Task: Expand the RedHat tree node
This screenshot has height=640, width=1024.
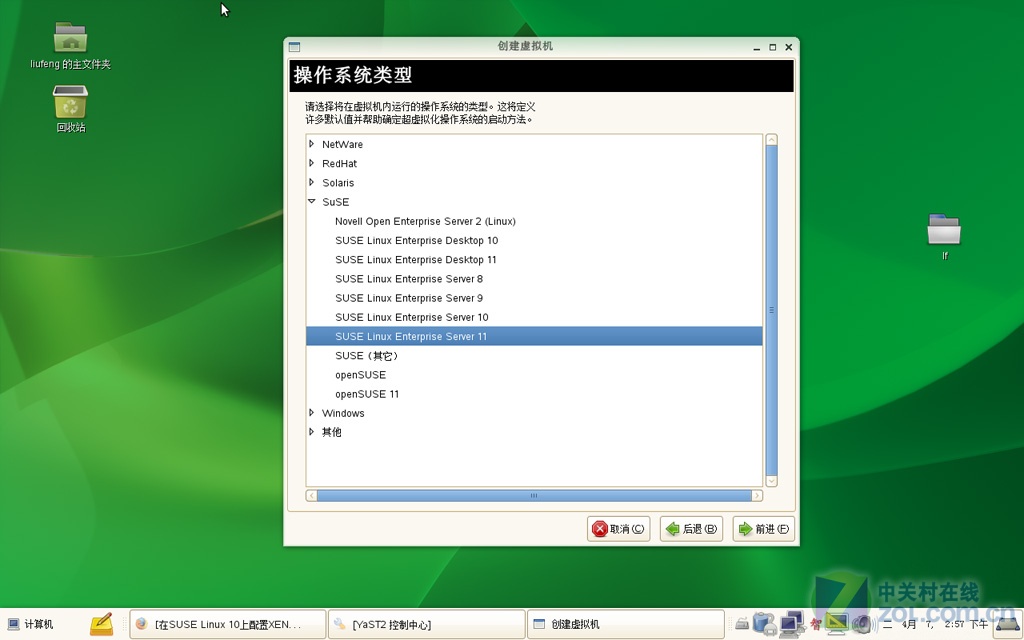Action: [x=312, y=163]
